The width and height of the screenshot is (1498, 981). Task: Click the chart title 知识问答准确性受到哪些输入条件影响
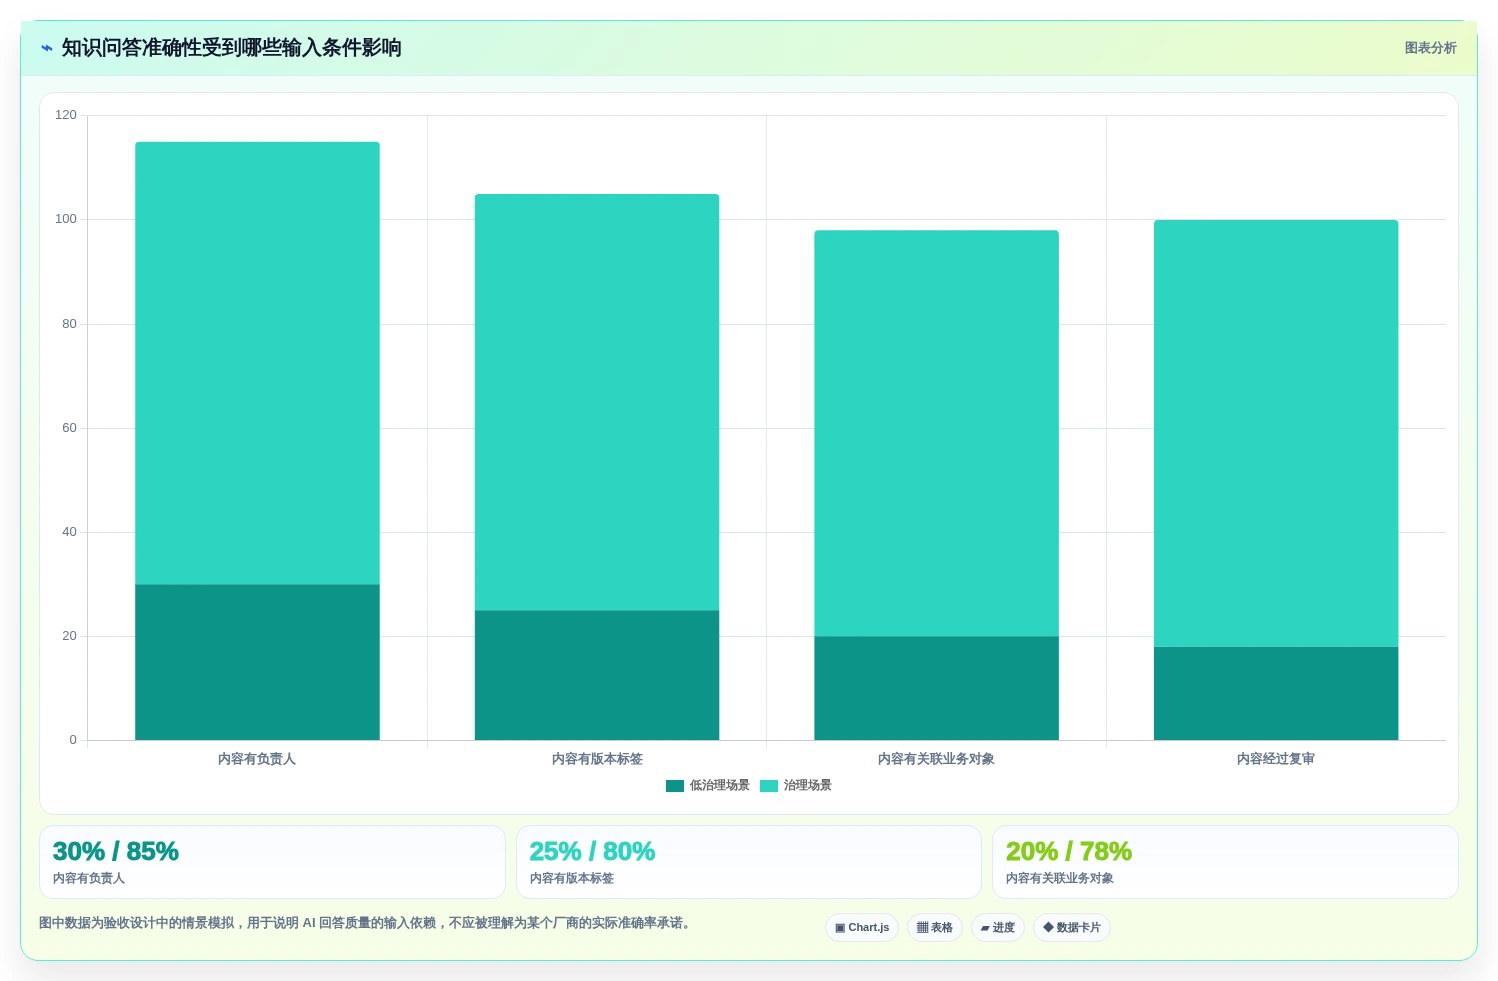pyautogui.click(x=232, y=48)
